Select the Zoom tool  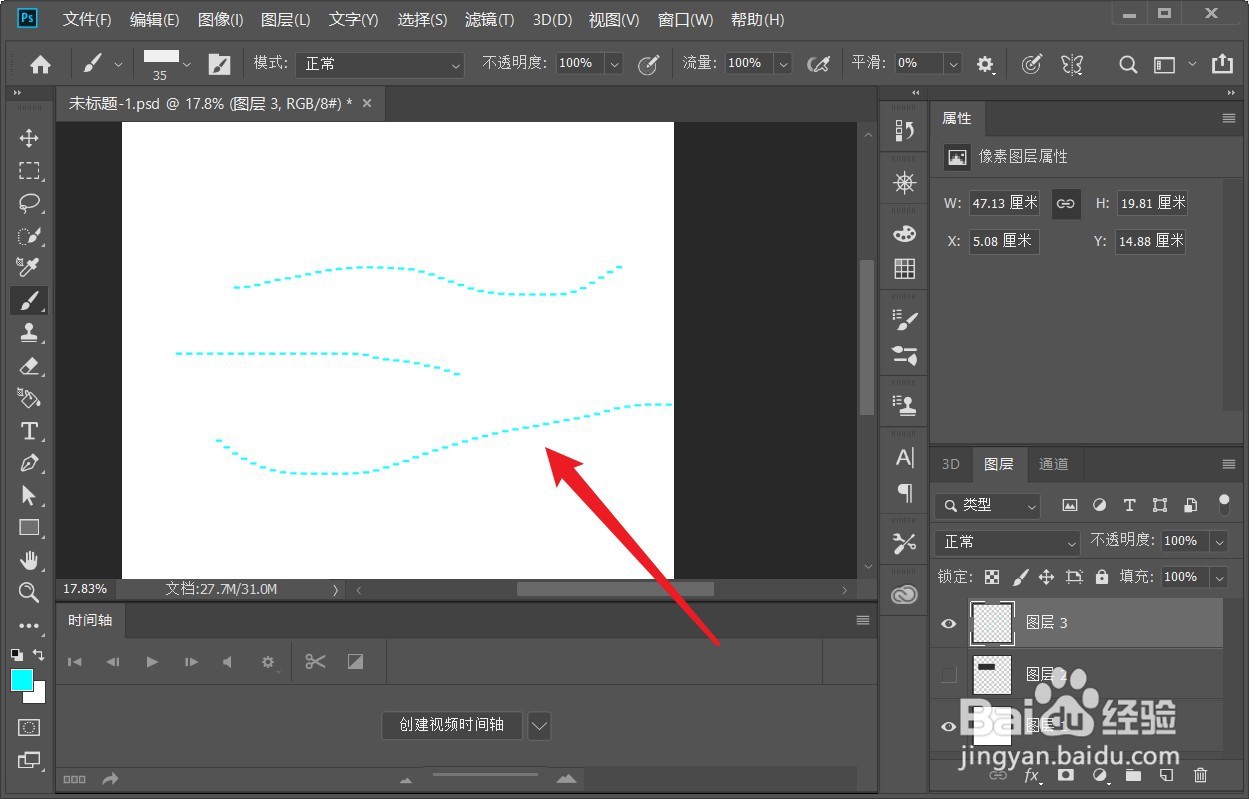click(29, 593)
